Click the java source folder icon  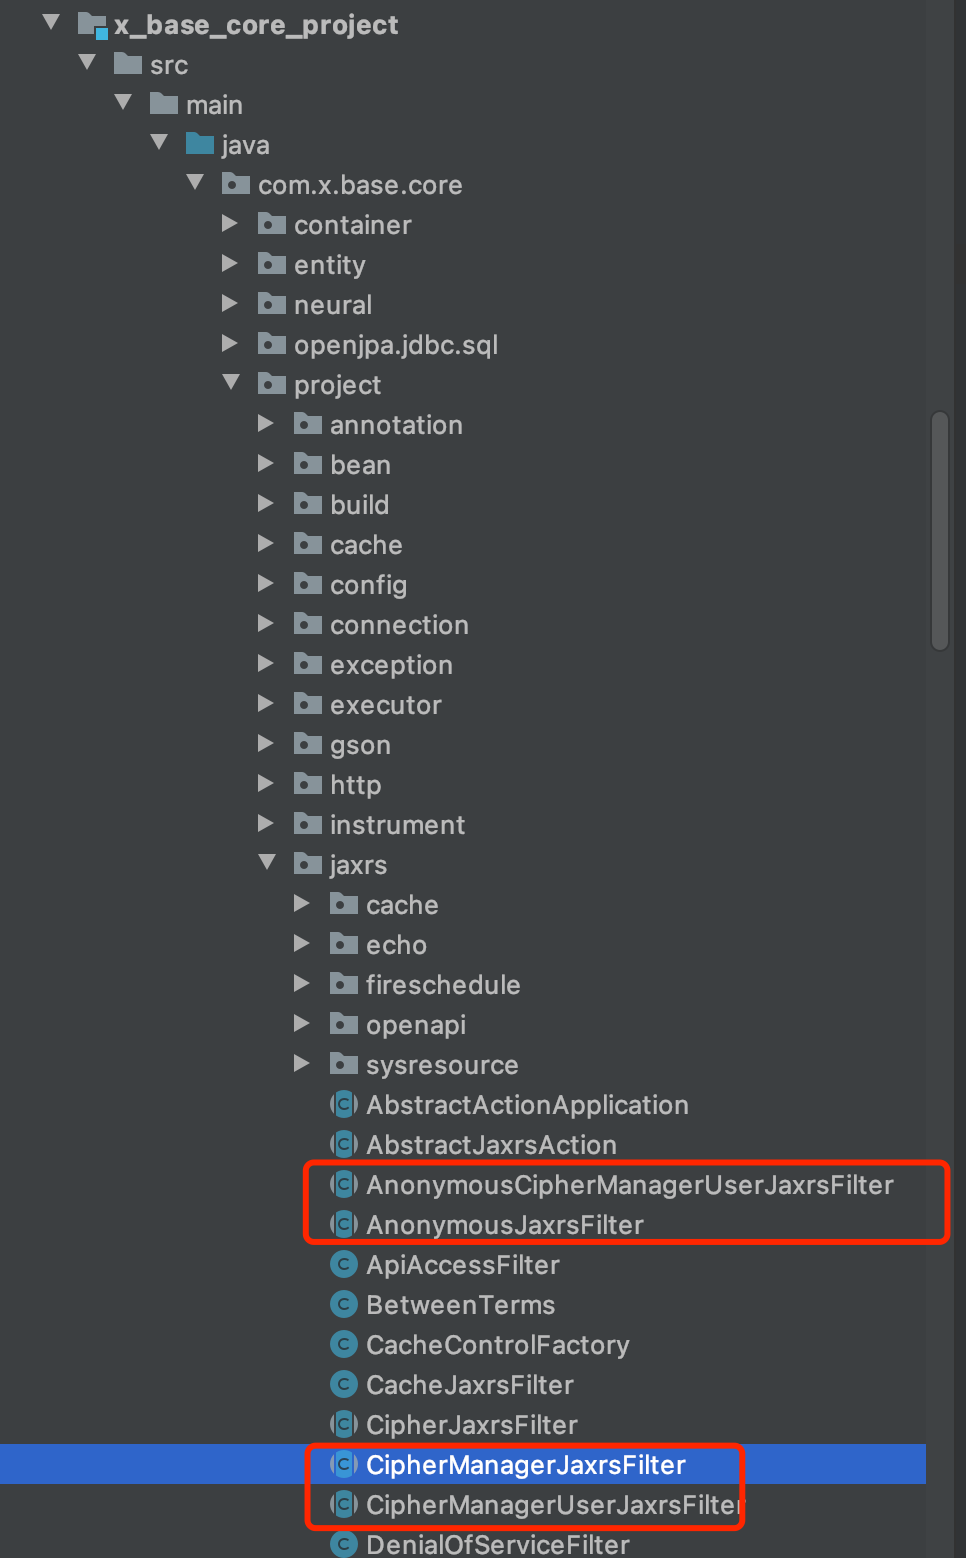coord(200,145)
